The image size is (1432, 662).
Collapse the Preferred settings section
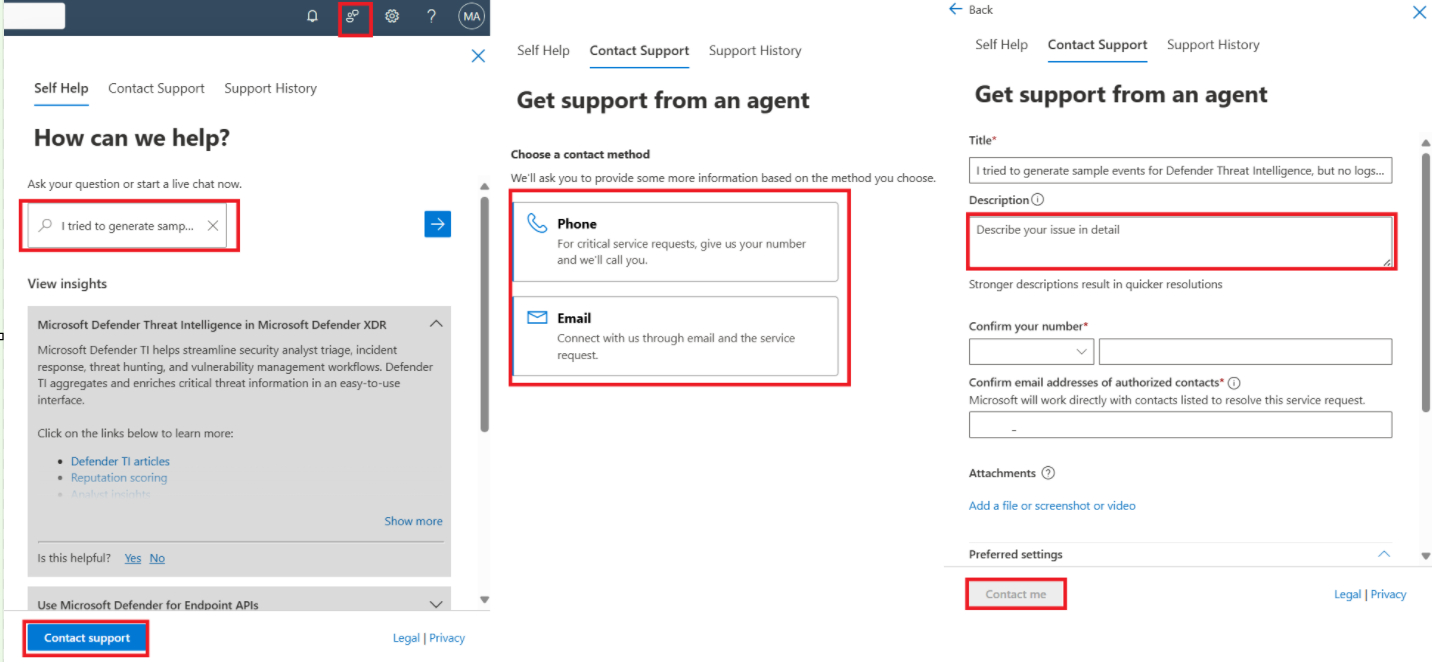click(1384, 554)
